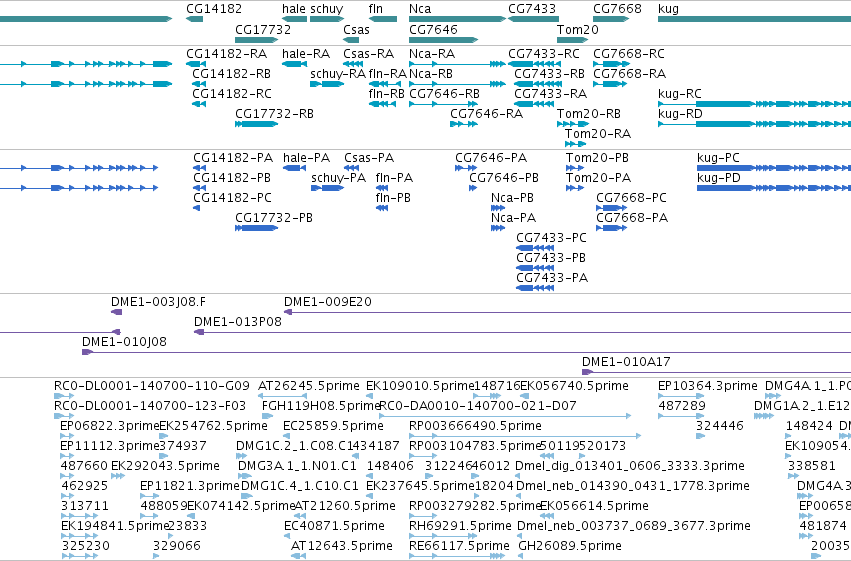Click EST label RC0-DL0001-140700-110-G09

151,386
